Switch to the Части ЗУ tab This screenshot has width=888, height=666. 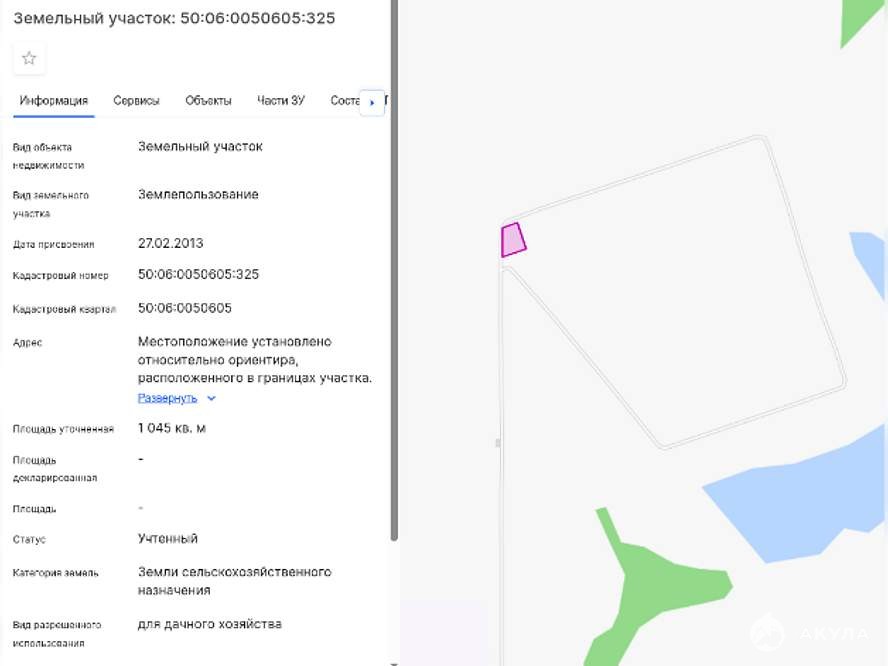(280, 101)
